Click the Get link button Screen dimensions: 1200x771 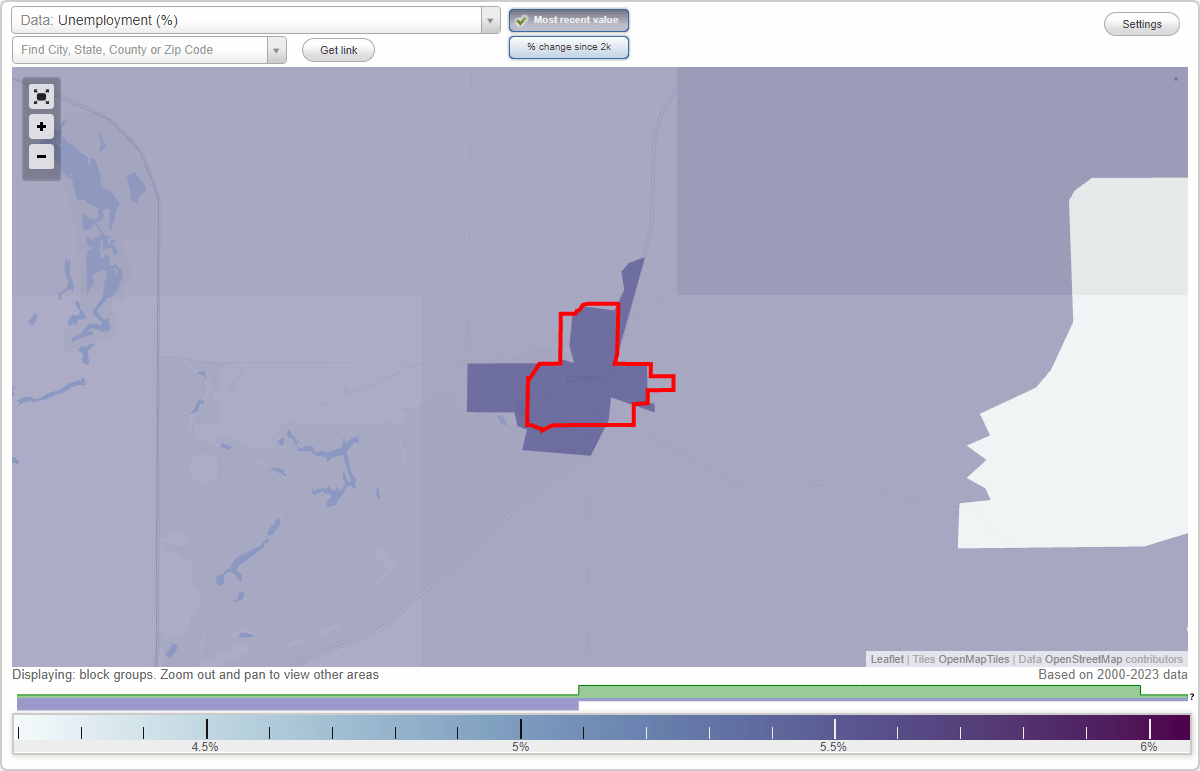coord(338,50)
